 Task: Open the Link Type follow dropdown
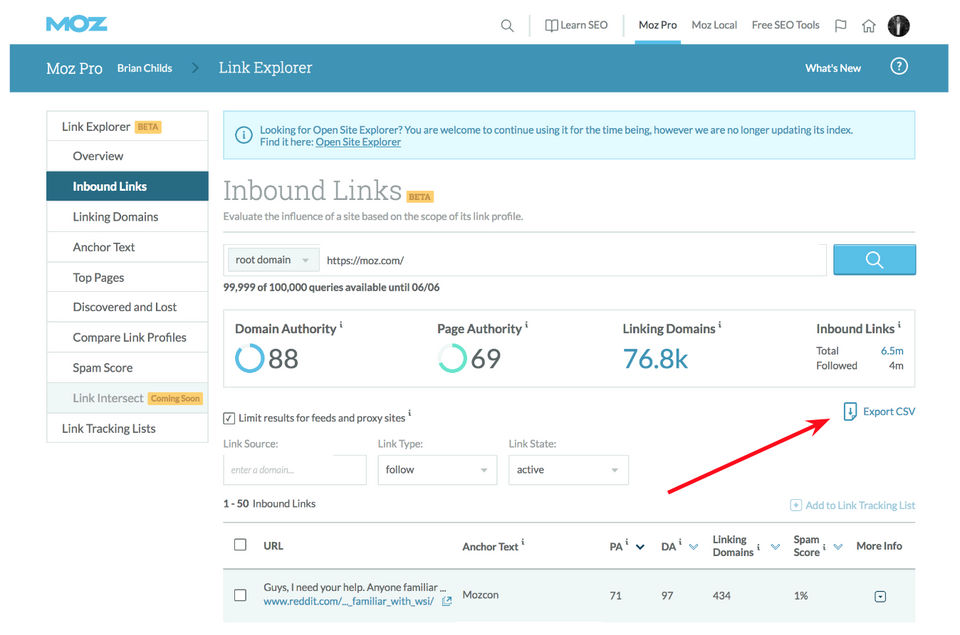pyautogui.click(x=437, y=470)
